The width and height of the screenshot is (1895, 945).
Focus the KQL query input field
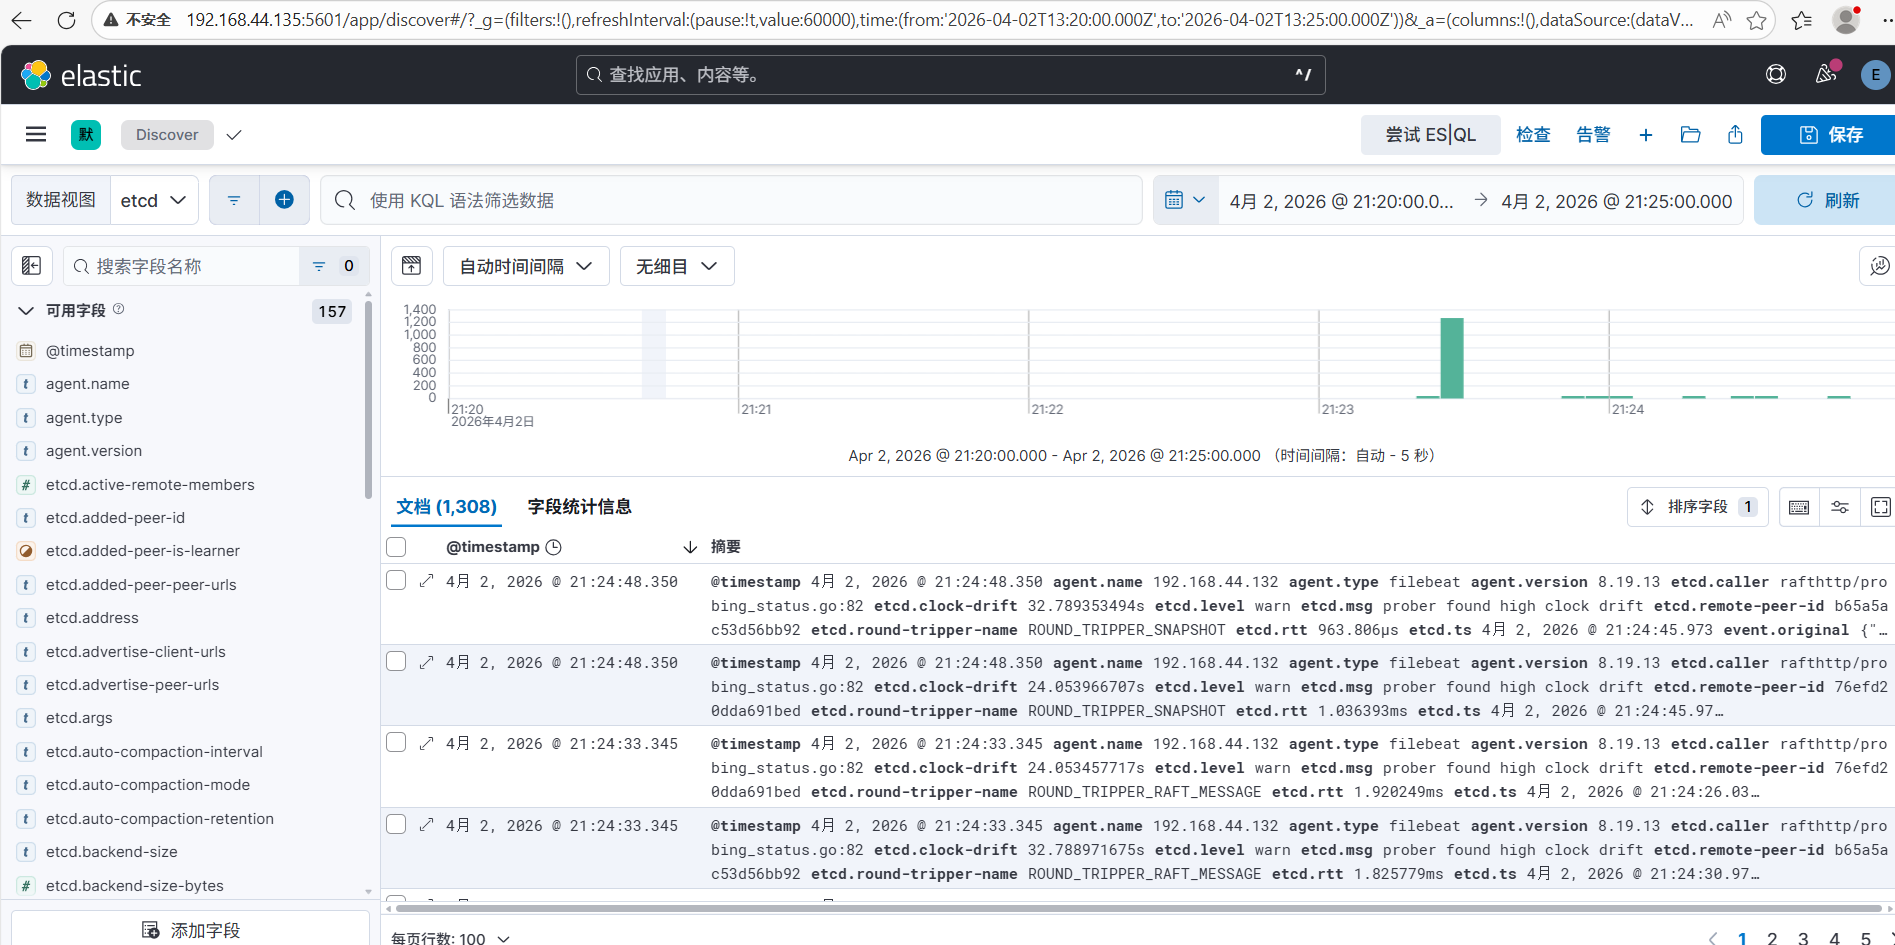731,200
